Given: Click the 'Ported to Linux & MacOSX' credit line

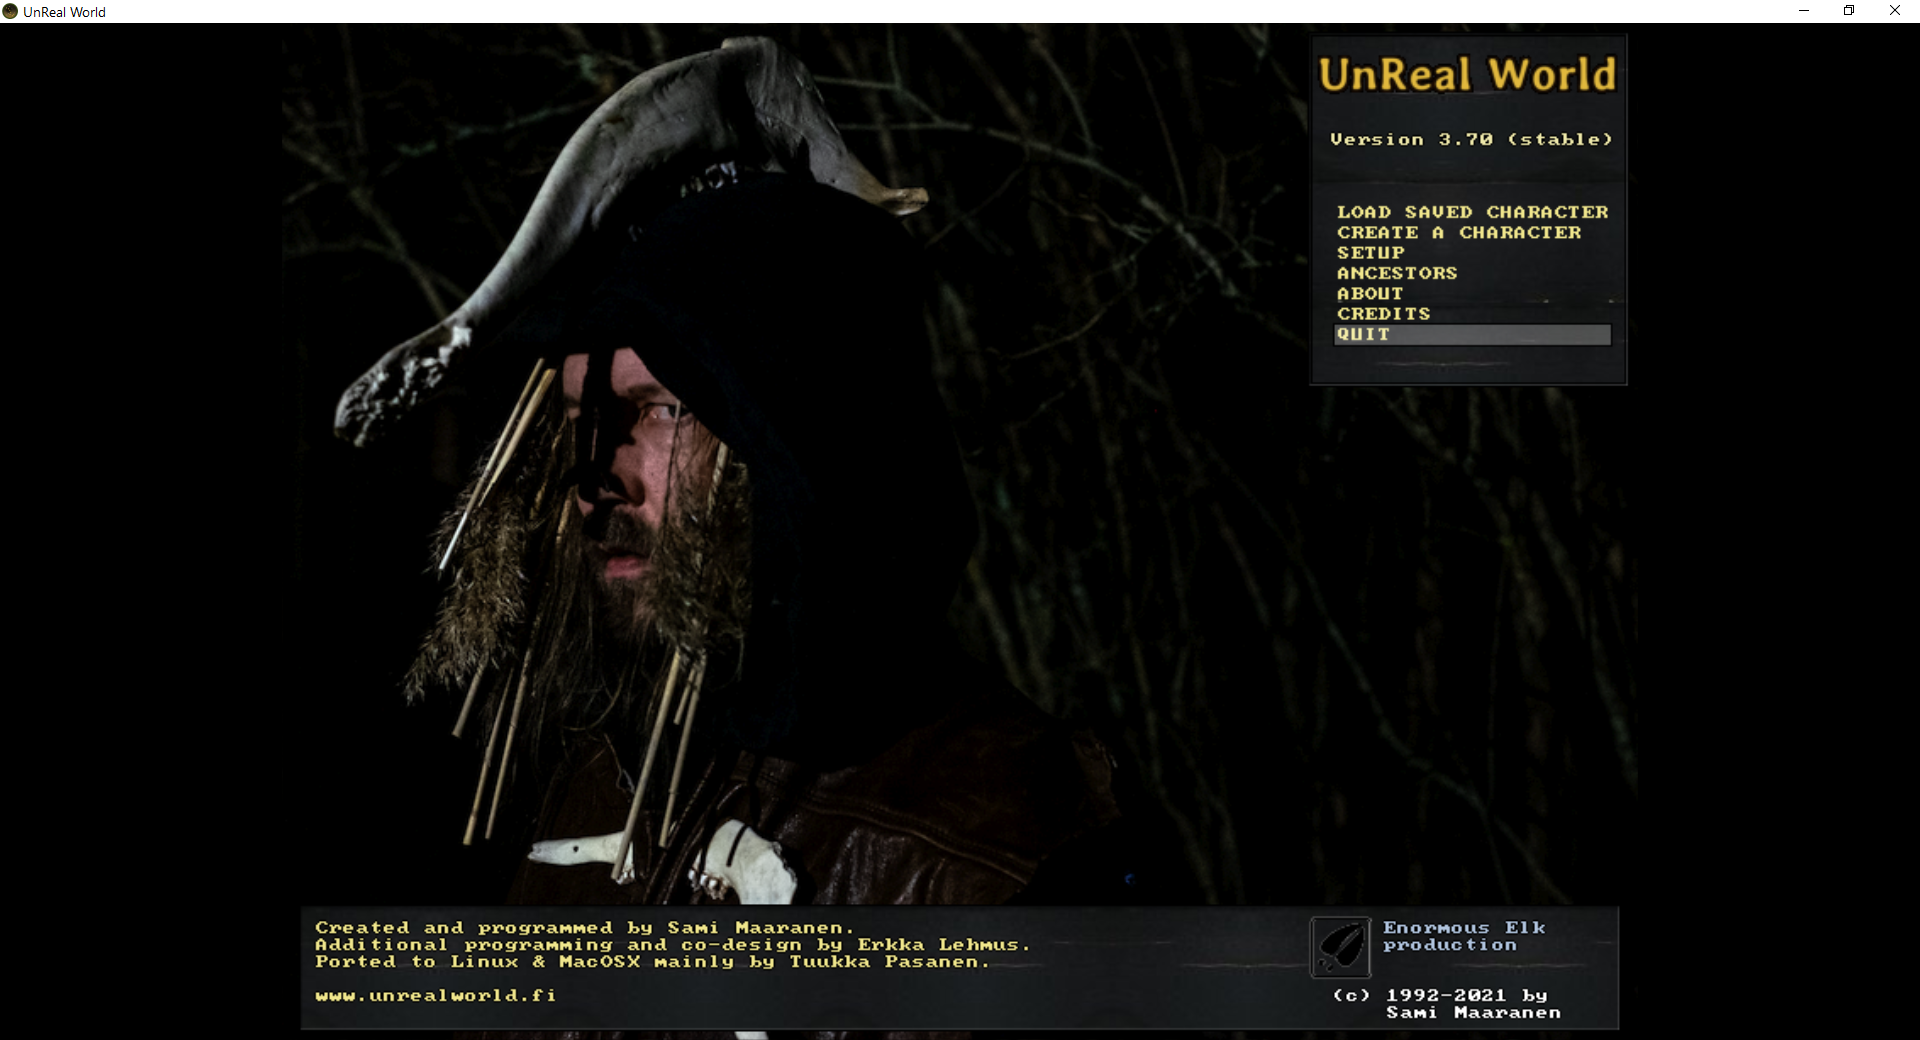Looking at the screenshot, I should tap(652, 962).
